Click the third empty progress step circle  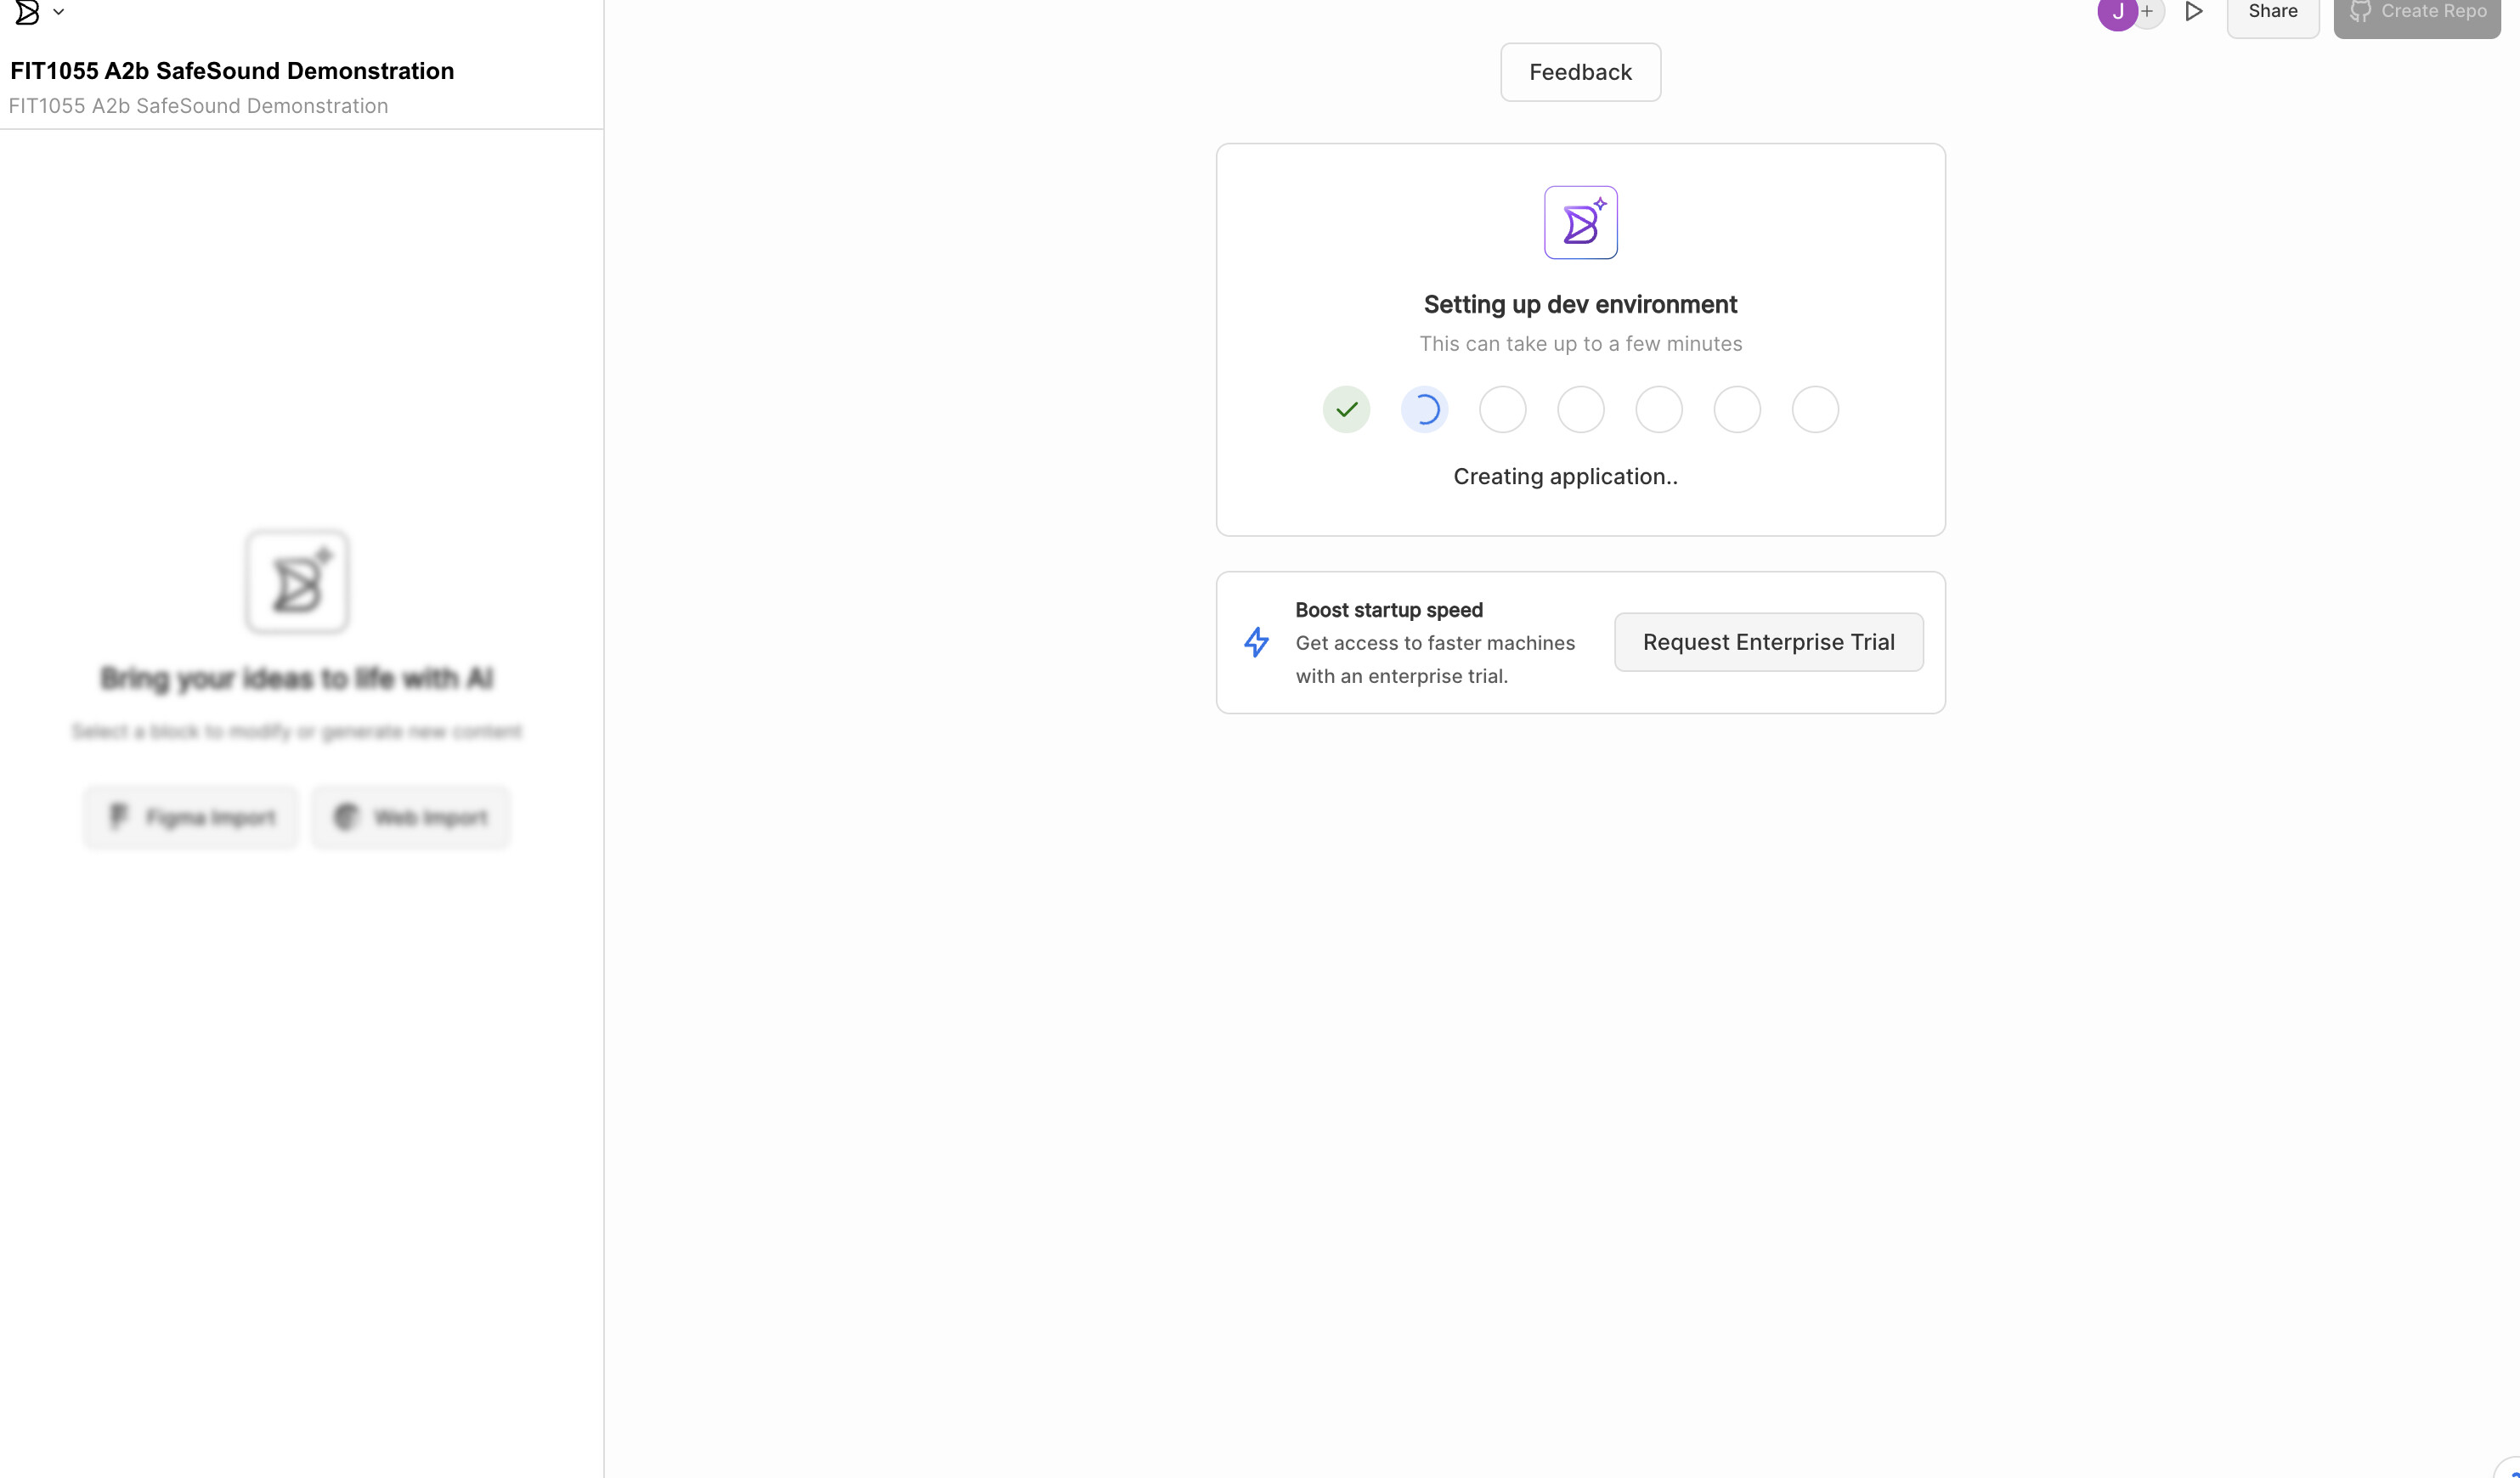pos(1502,409)
